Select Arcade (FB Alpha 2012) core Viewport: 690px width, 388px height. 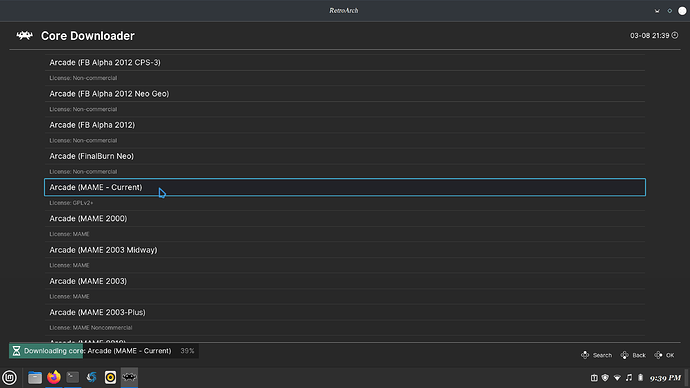pos(345,125)
